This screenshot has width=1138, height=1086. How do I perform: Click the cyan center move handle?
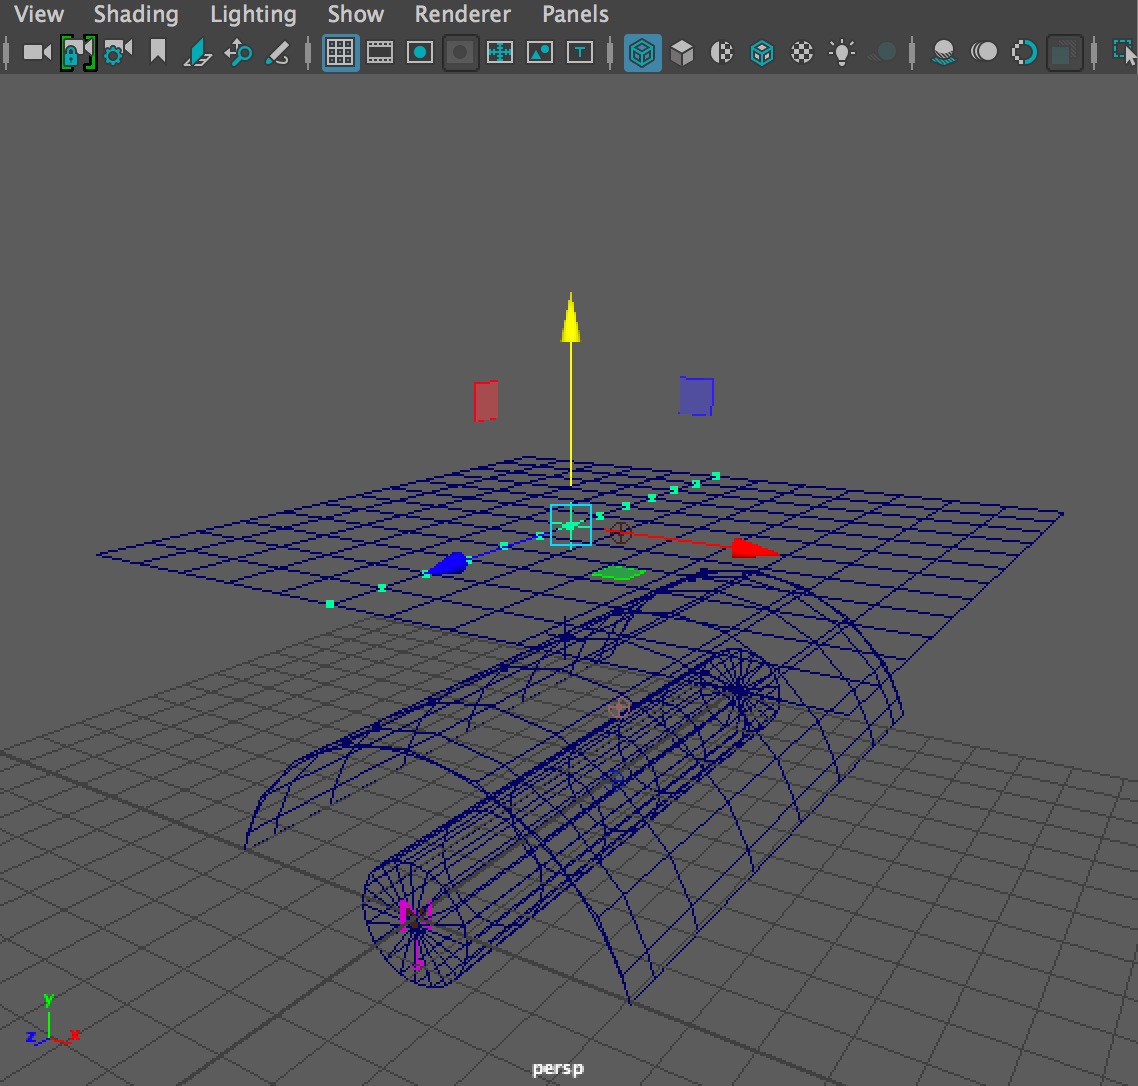[x=570, y=524]
